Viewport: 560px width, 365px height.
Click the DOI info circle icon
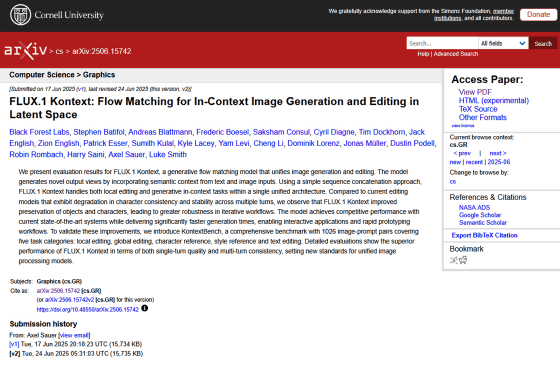click(x=144, y=308)
